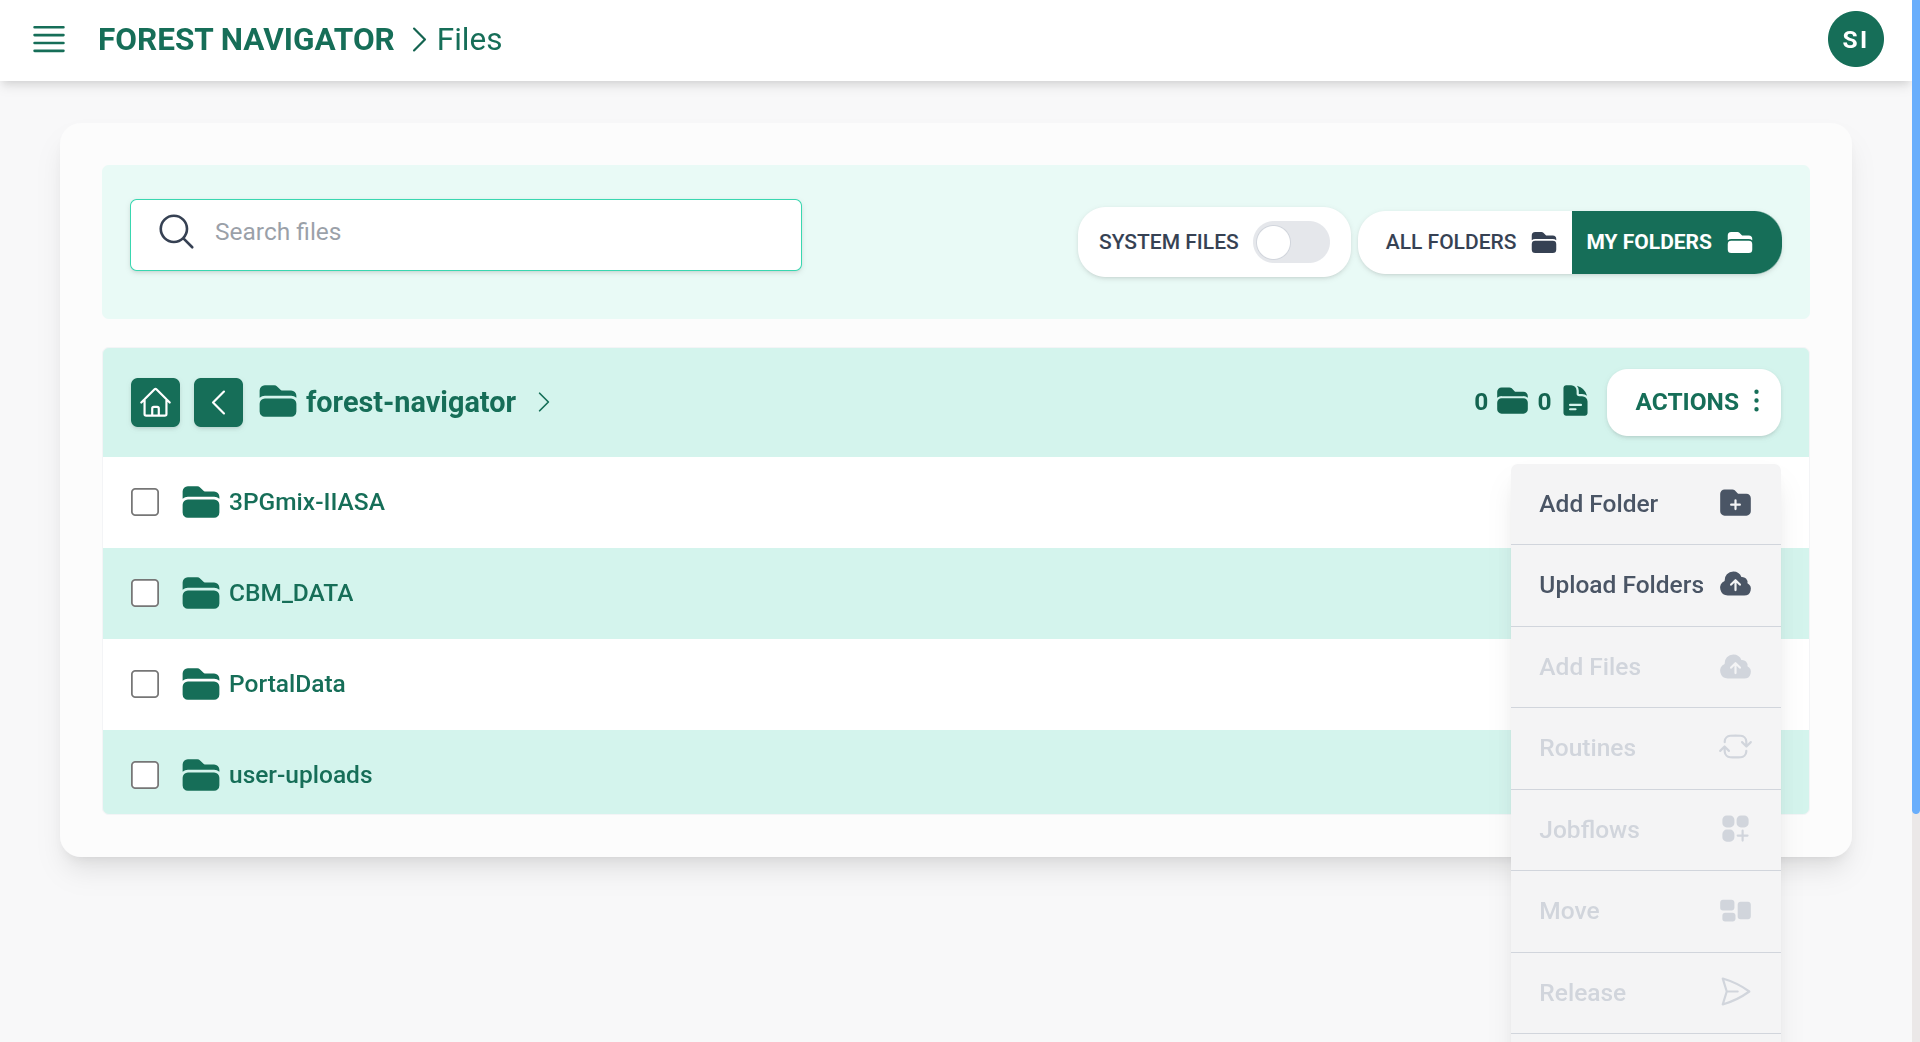Go to home folder icon
Screen dimensions: 1920x1042
[x=155, y=402]
